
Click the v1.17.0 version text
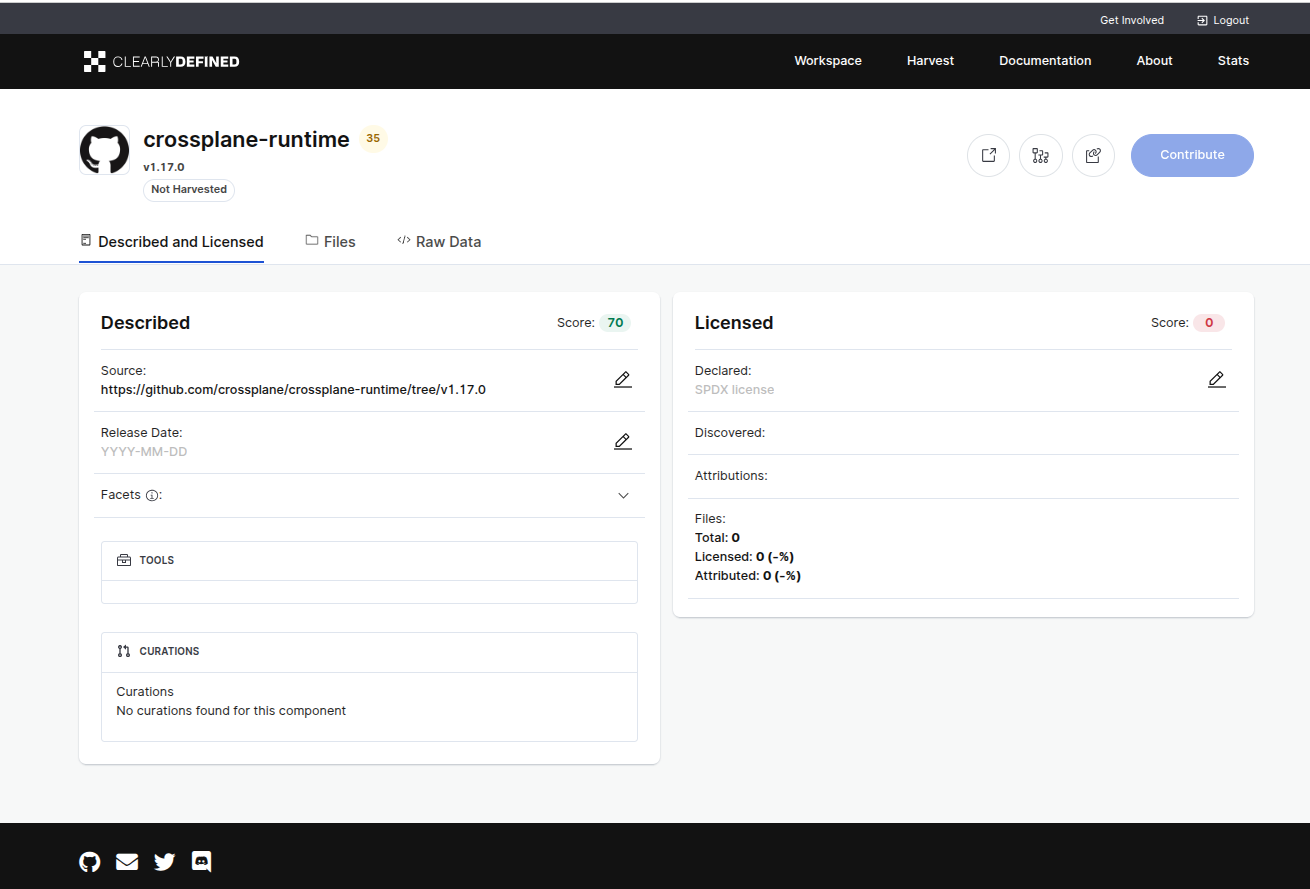[164, 167]
